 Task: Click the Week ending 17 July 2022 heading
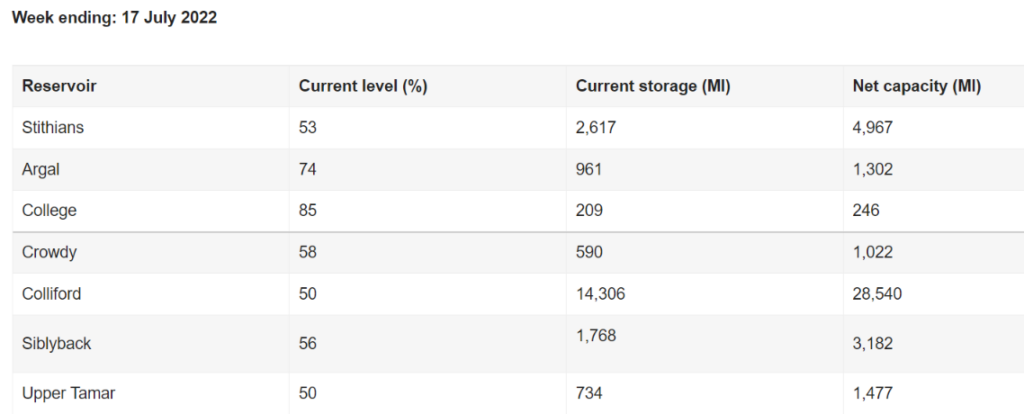tap(114, 18)
